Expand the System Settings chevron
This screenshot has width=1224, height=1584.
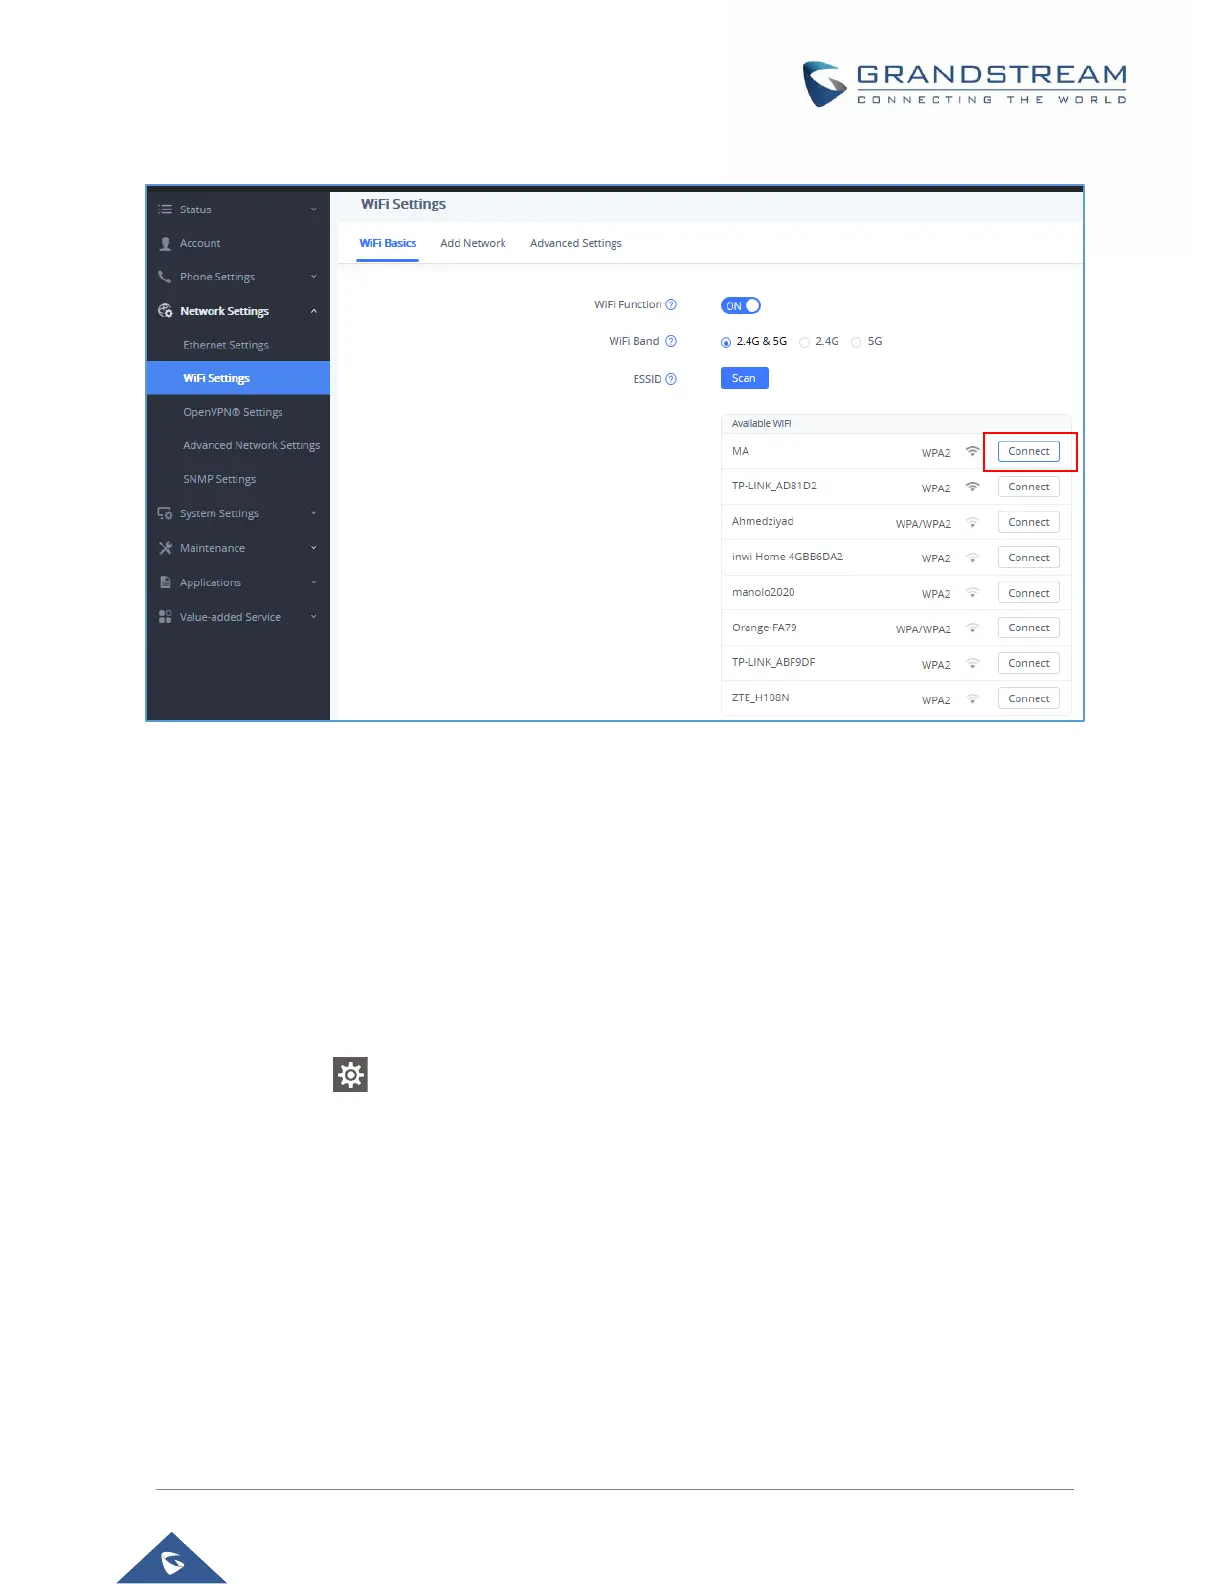coord(314,514)
